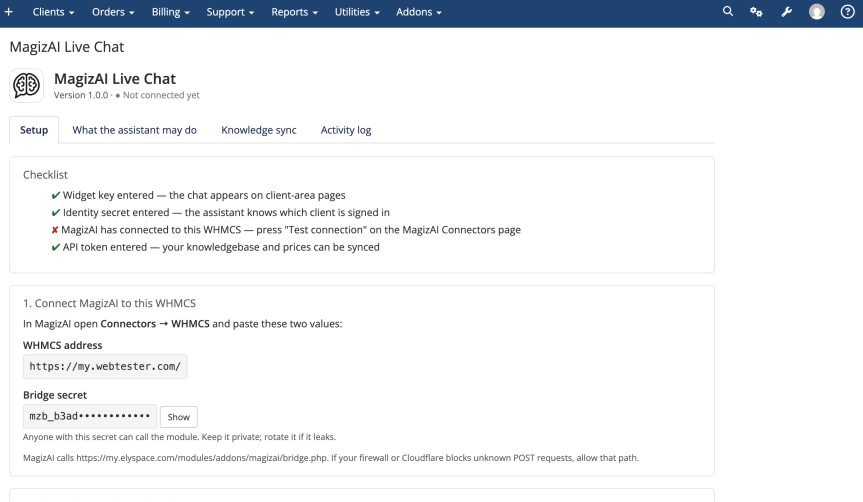Click the 'Keep it private' secret warning text
Screen dimensions: 863x502
(x=179, y=437)
